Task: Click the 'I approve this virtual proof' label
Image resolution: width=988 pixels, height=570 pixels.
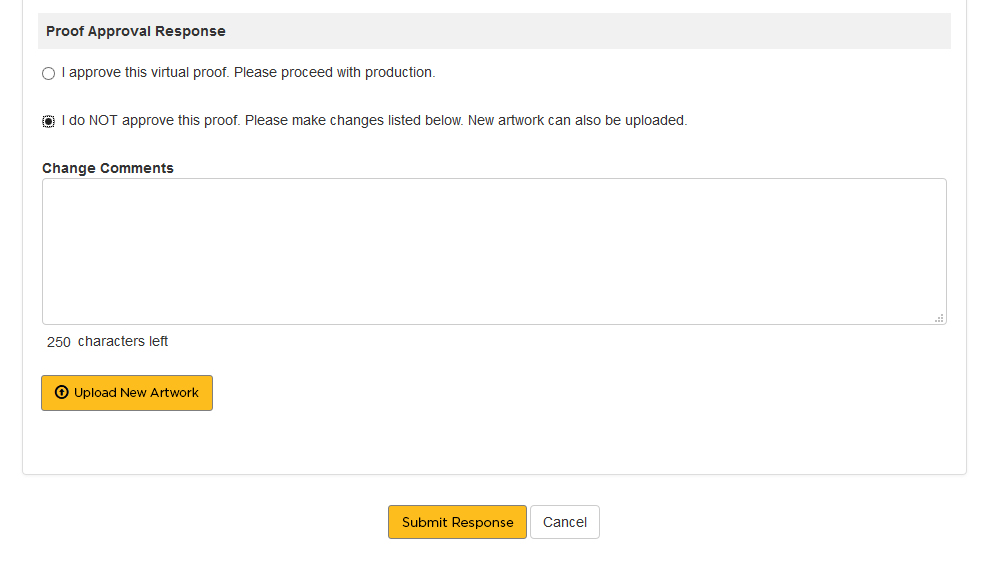Action: pos(146,73)
